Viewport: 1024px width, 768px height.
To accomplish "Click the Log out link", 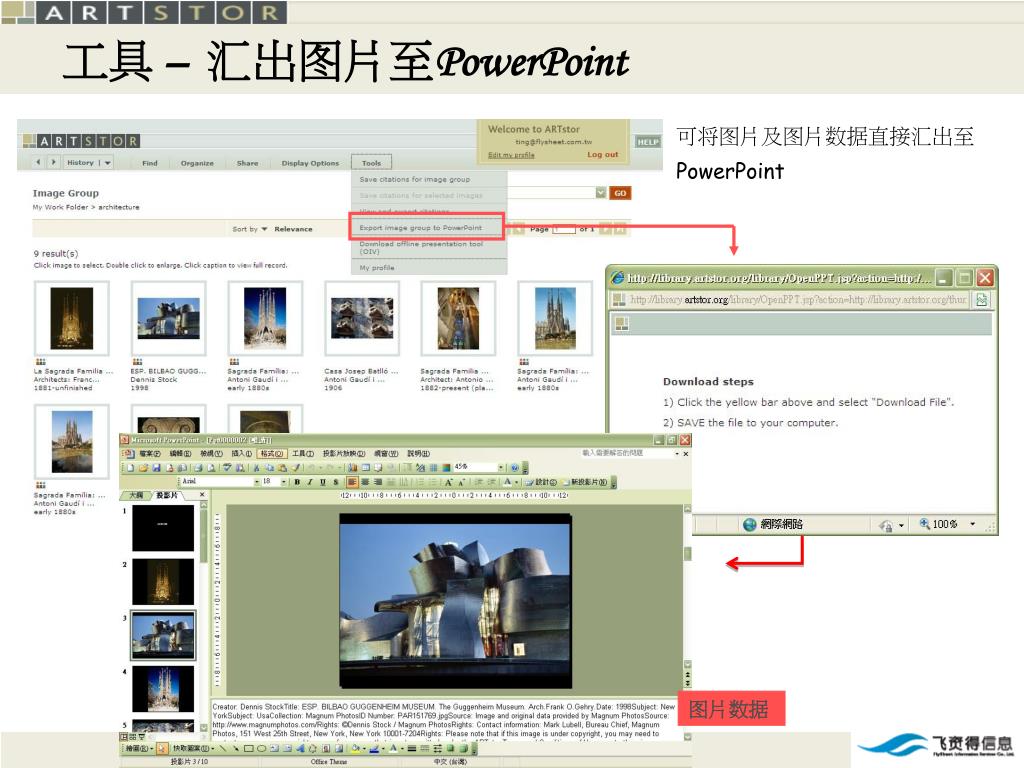I will [602, 155].
